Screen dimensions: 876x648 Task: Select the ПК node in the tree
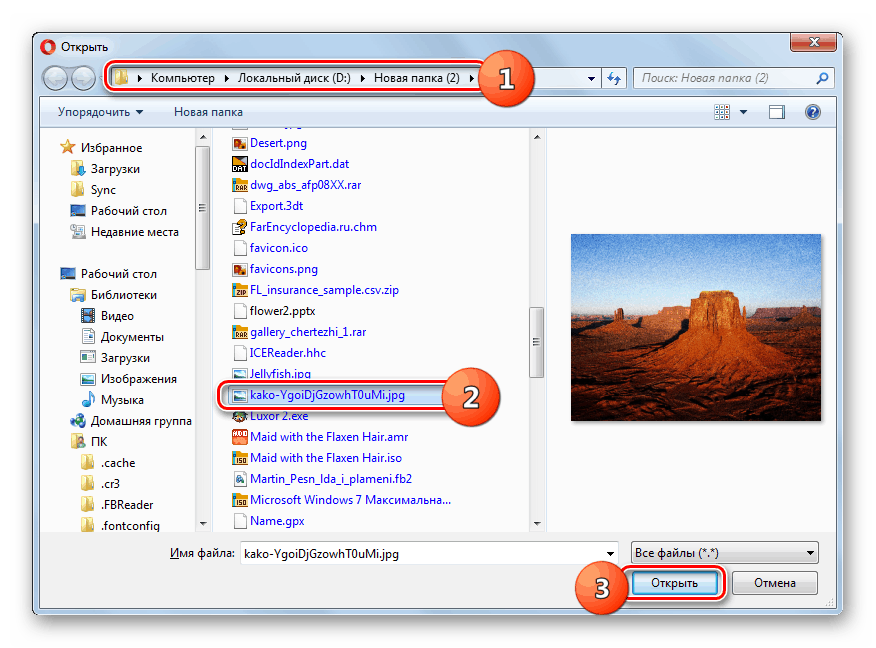pos(99,442)
